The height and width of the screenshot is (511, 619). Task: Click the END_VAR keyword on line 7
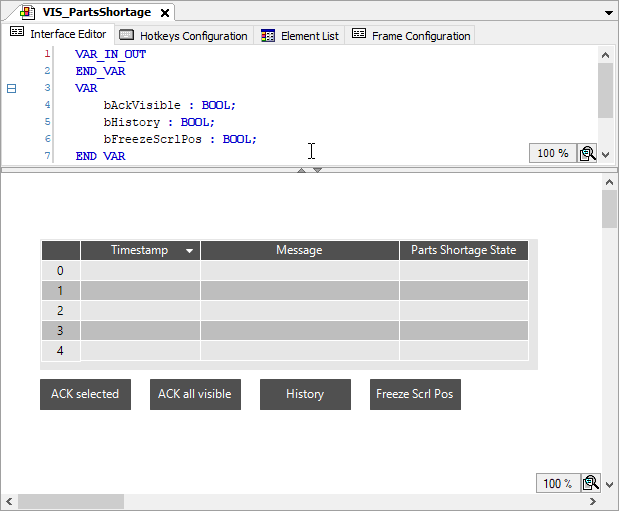click(x=100, y=156)
